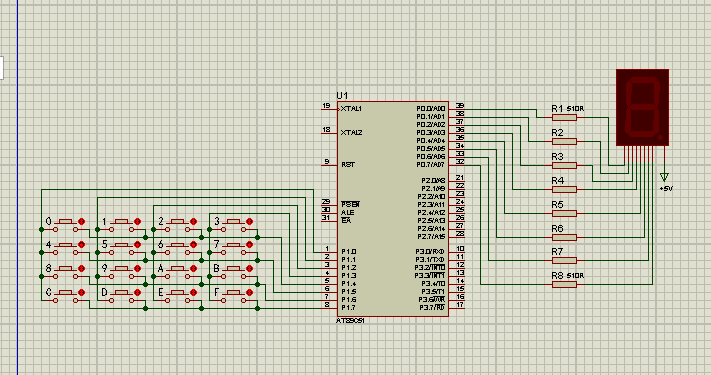
Task: Select resistor R5
Action: pos(565,213)
